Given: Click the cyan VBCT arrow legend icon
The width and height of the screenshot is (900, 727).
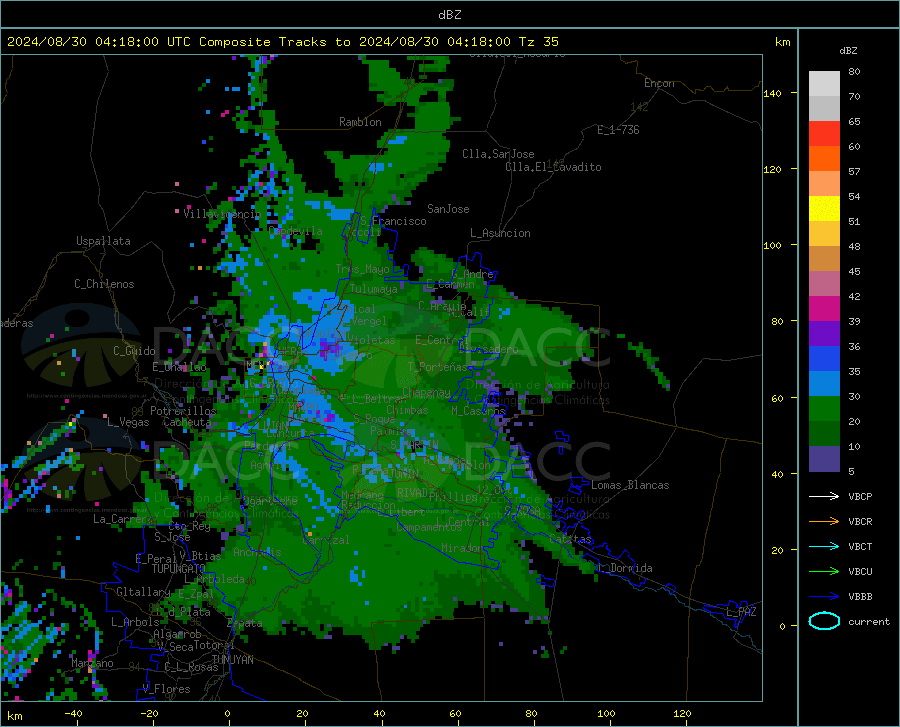Looking at the screenshot, I should tap(824, 546).
